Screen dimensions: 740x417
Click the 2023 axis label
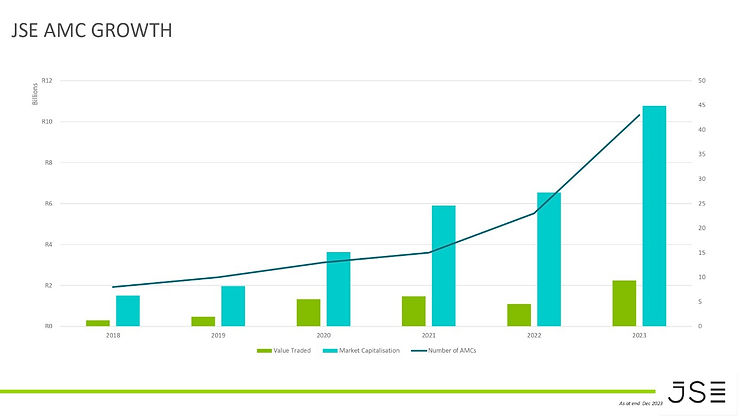coord(639,335)
